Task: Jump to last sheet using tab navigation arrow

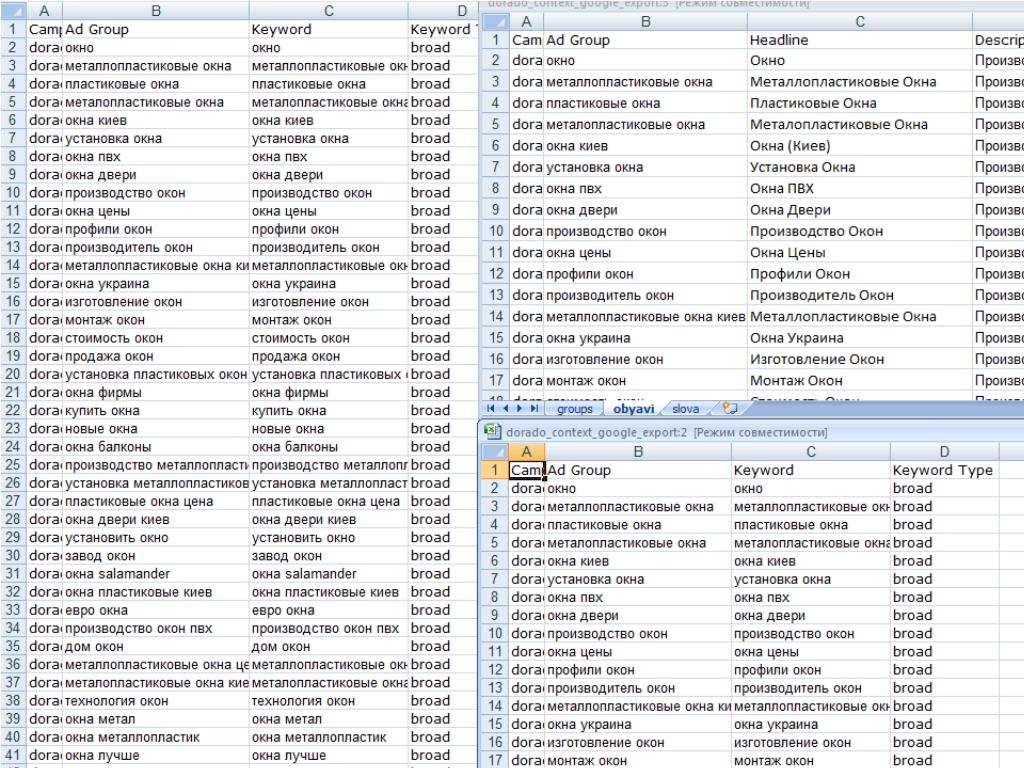Action: coord(534,409)
